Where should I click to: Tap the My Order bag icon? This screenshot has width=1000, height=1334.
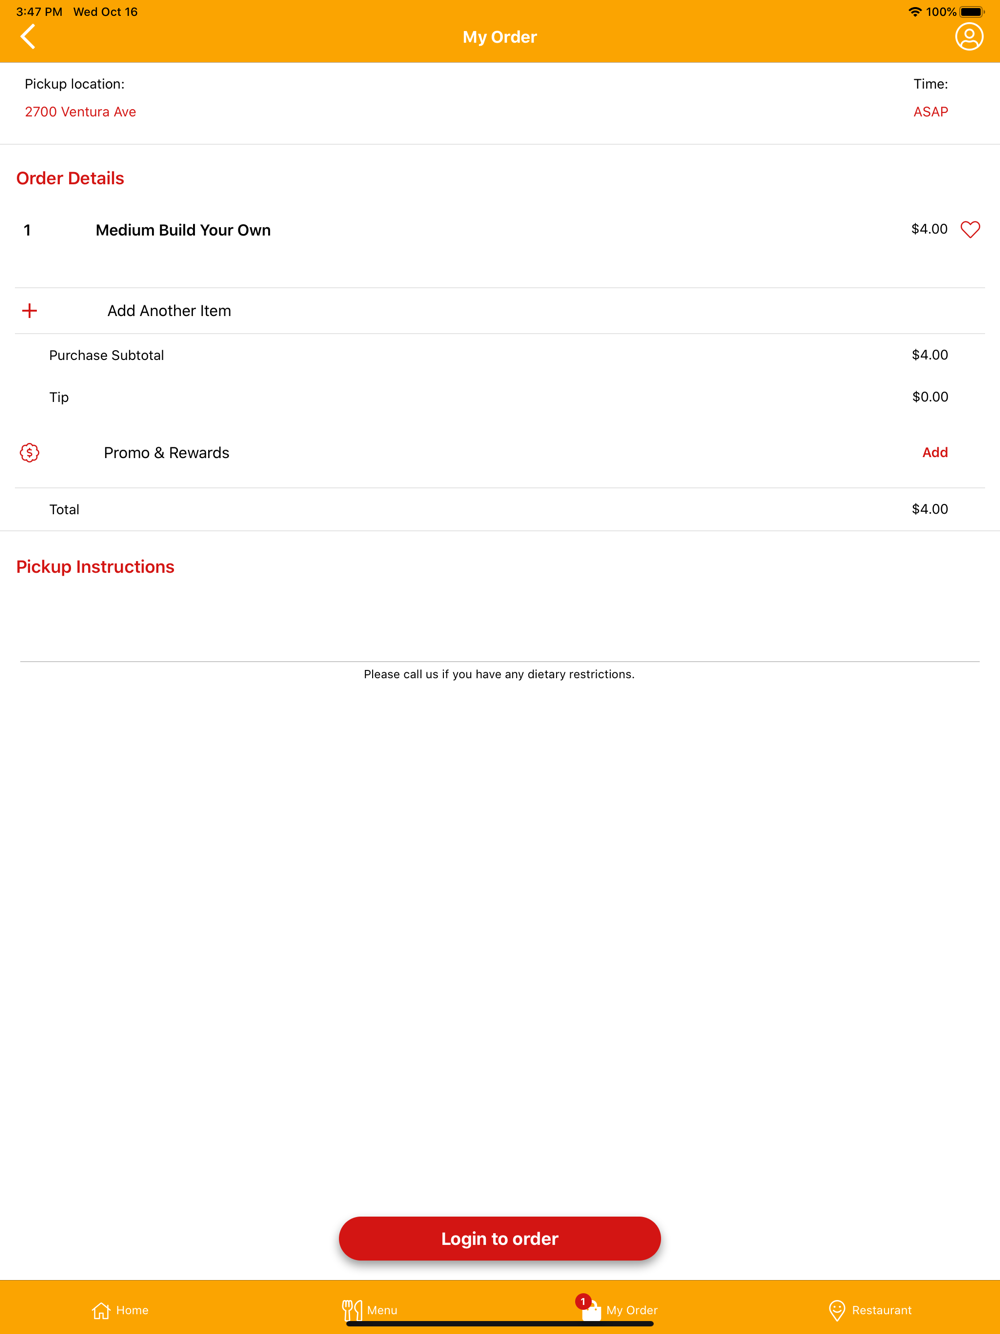(590, 1309)
